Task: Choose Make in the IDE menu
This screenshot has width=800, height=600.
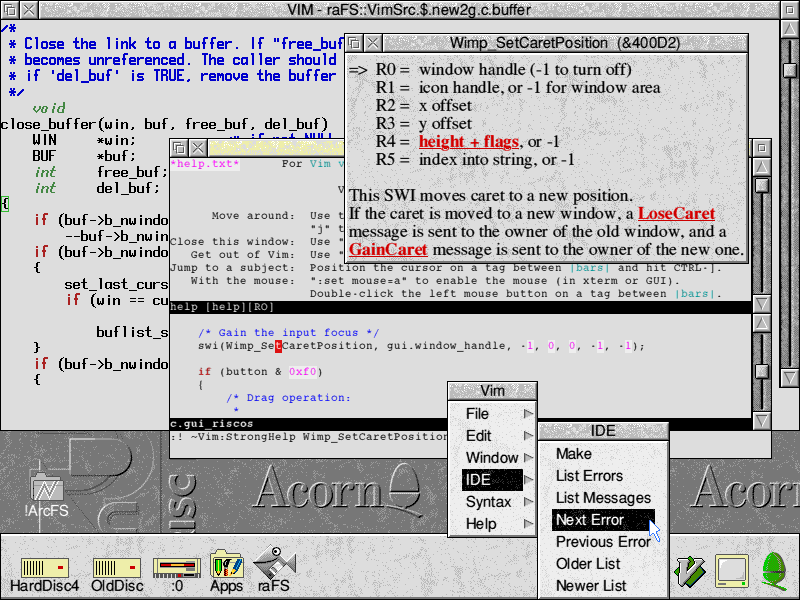Action: [574, 454]
